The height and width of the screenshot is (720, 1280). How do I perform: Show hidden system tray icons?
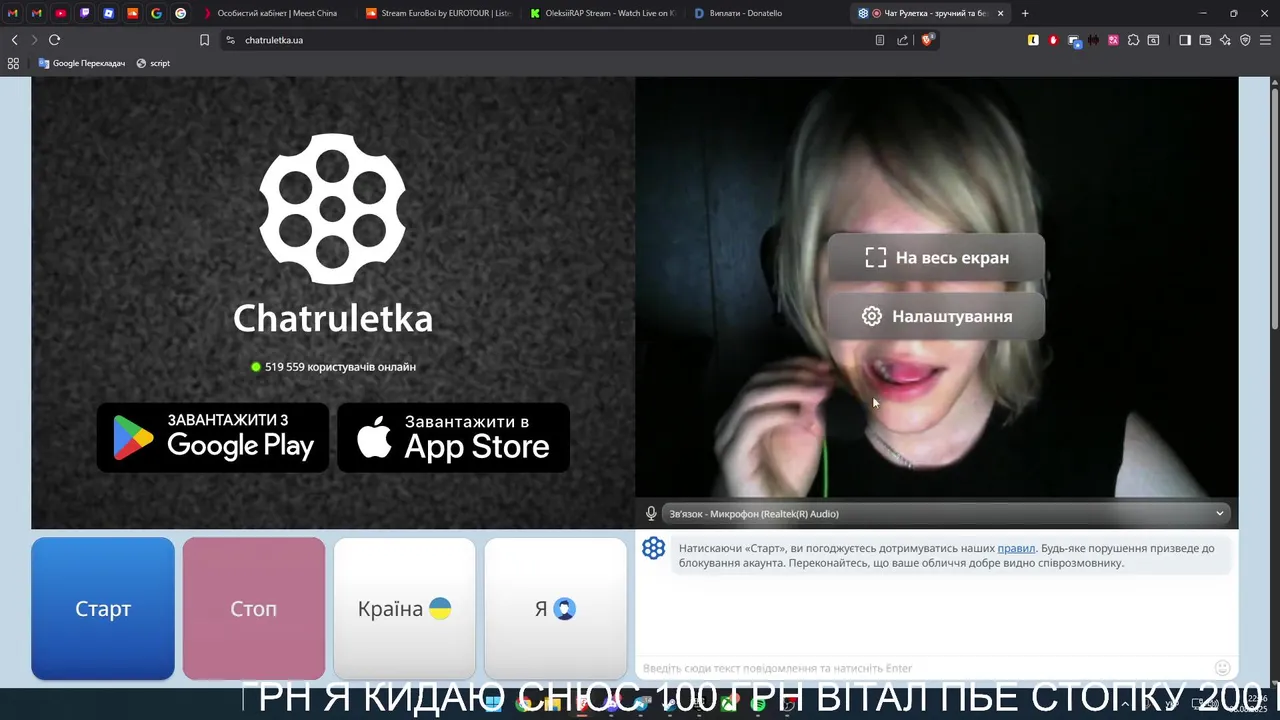tap(1125, 704)
